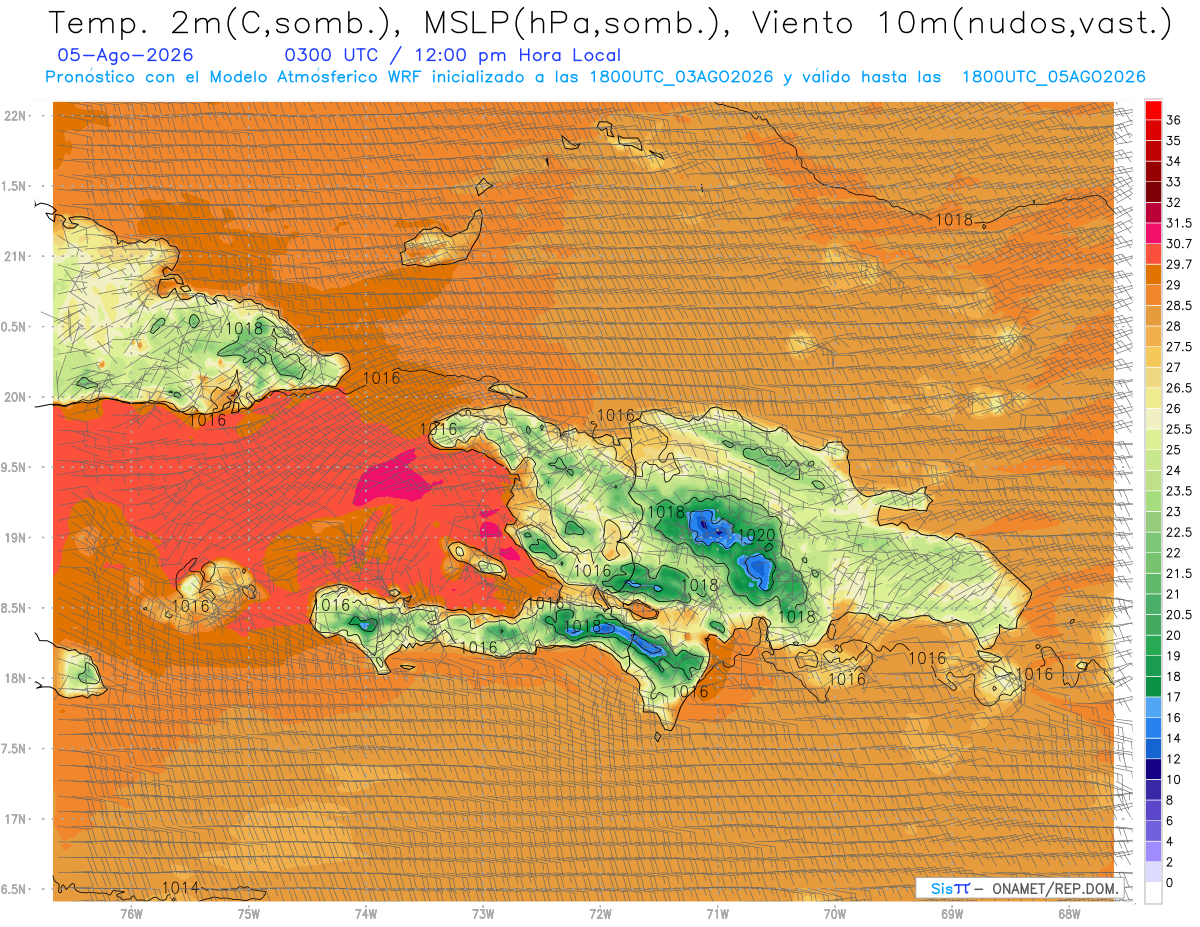Click the '1020' pressure contour label
Image resolution: width=1200 pixels, height=927 pixels.
pos(757,536)
